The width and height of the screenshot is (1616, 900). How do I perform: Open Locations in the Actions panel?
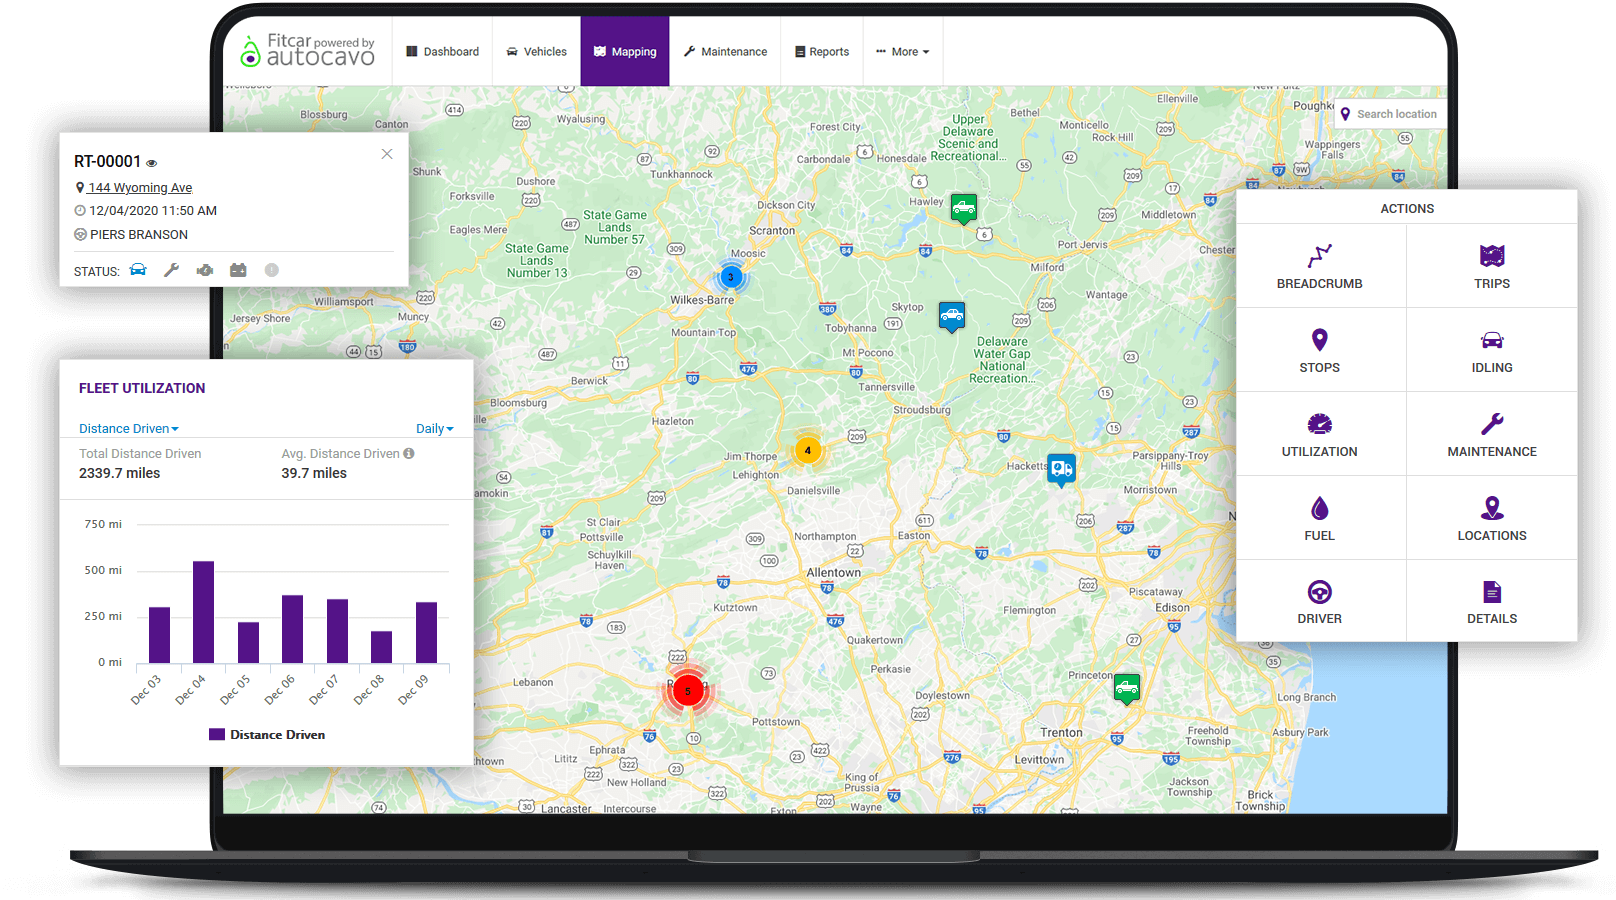[1492, 518]
